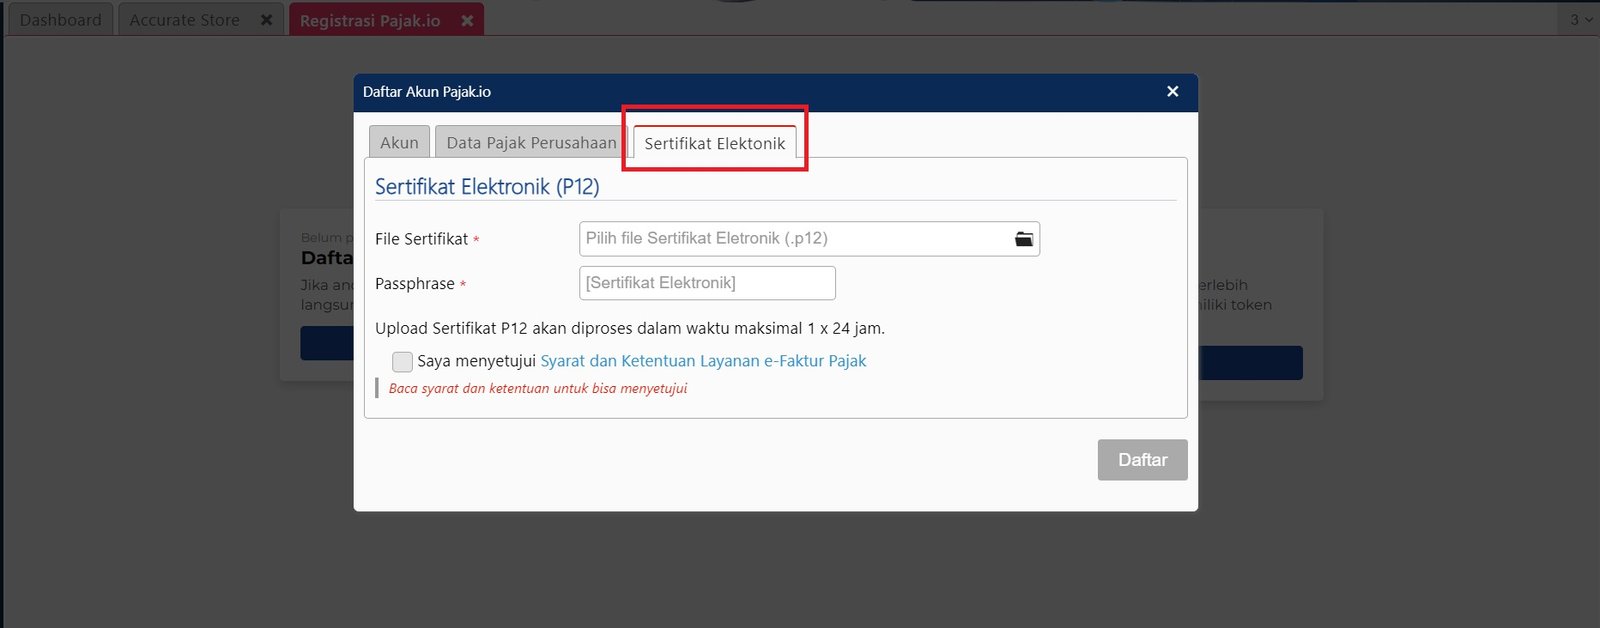Click the File Sertifikat label
Viewport: 1600px width, 628px height.
tap(421, 239)
